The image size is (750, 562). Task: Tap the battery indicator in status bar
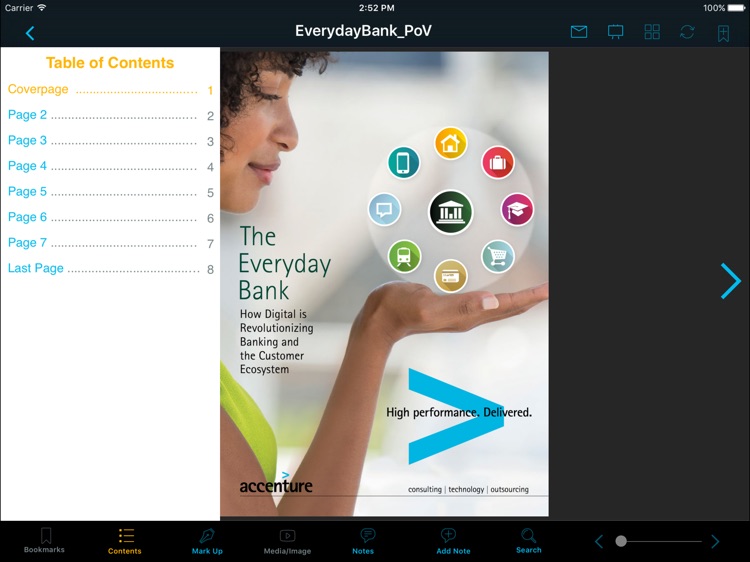(x=736, y=8)
